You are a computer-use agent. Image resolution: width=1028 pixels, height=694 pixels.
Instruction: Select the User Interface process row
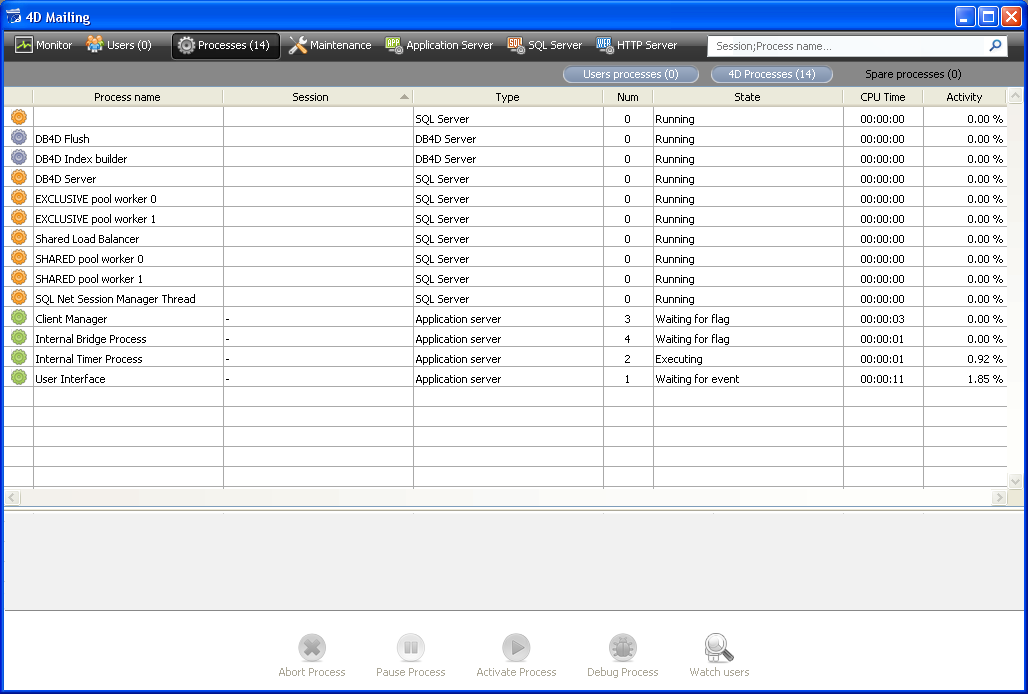[70, 379]
